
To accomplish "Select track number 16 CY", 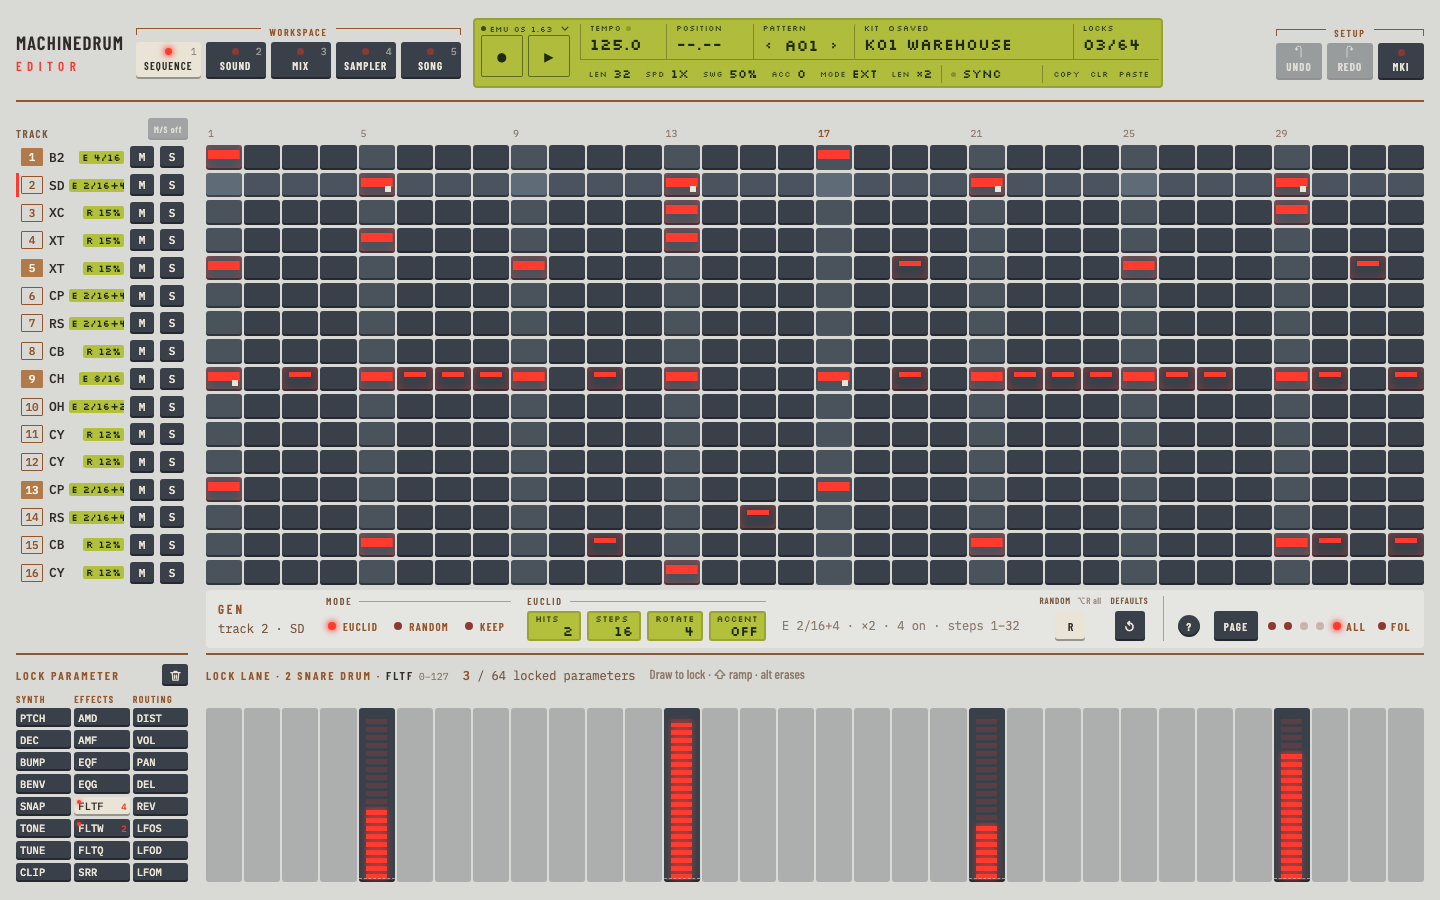I will click(x=32, y=573).
